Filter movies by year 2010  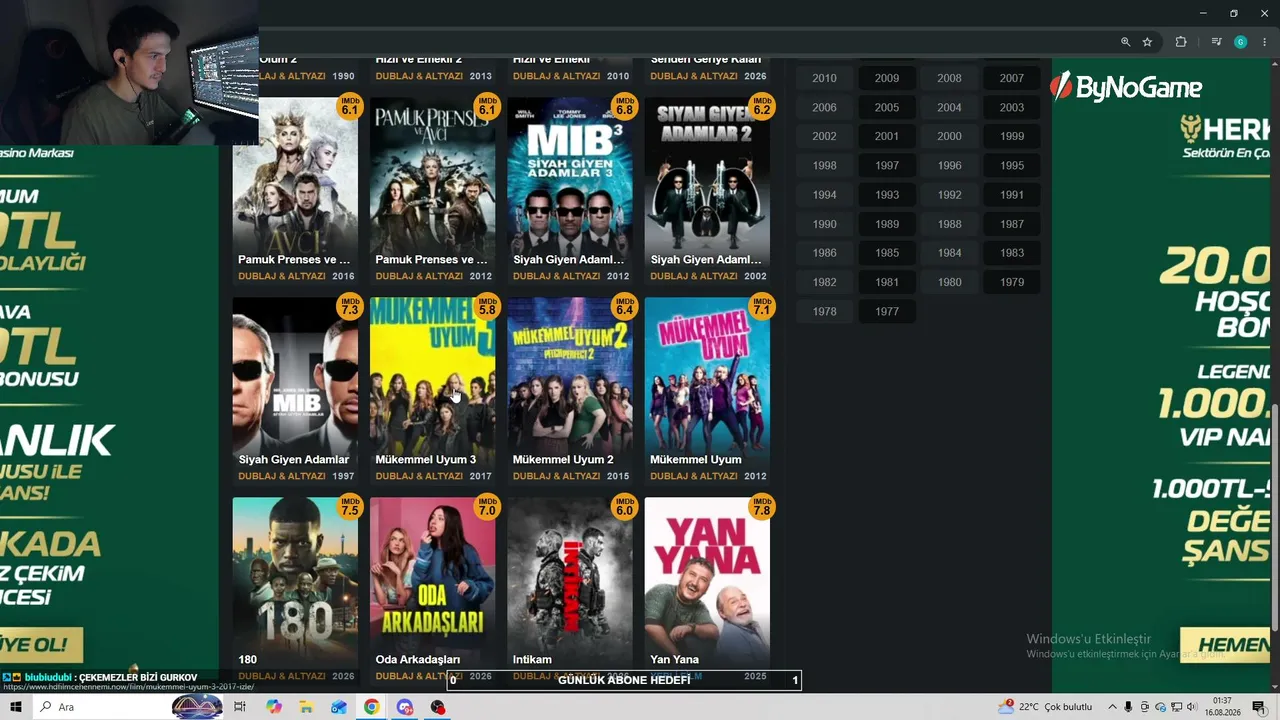(x=825, y=78)
